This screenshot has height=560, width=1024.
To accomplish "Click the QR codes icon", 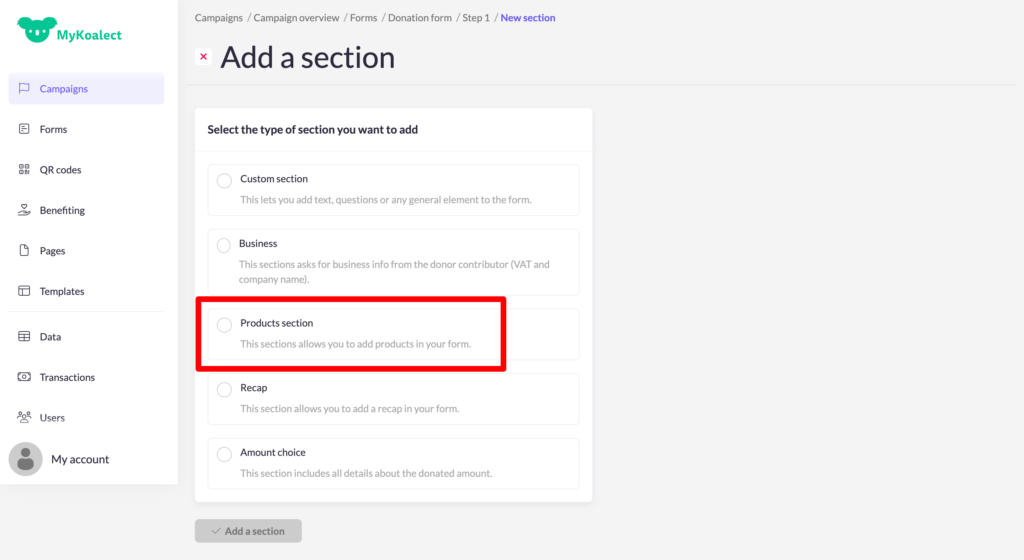I will [x=24, y=170].
